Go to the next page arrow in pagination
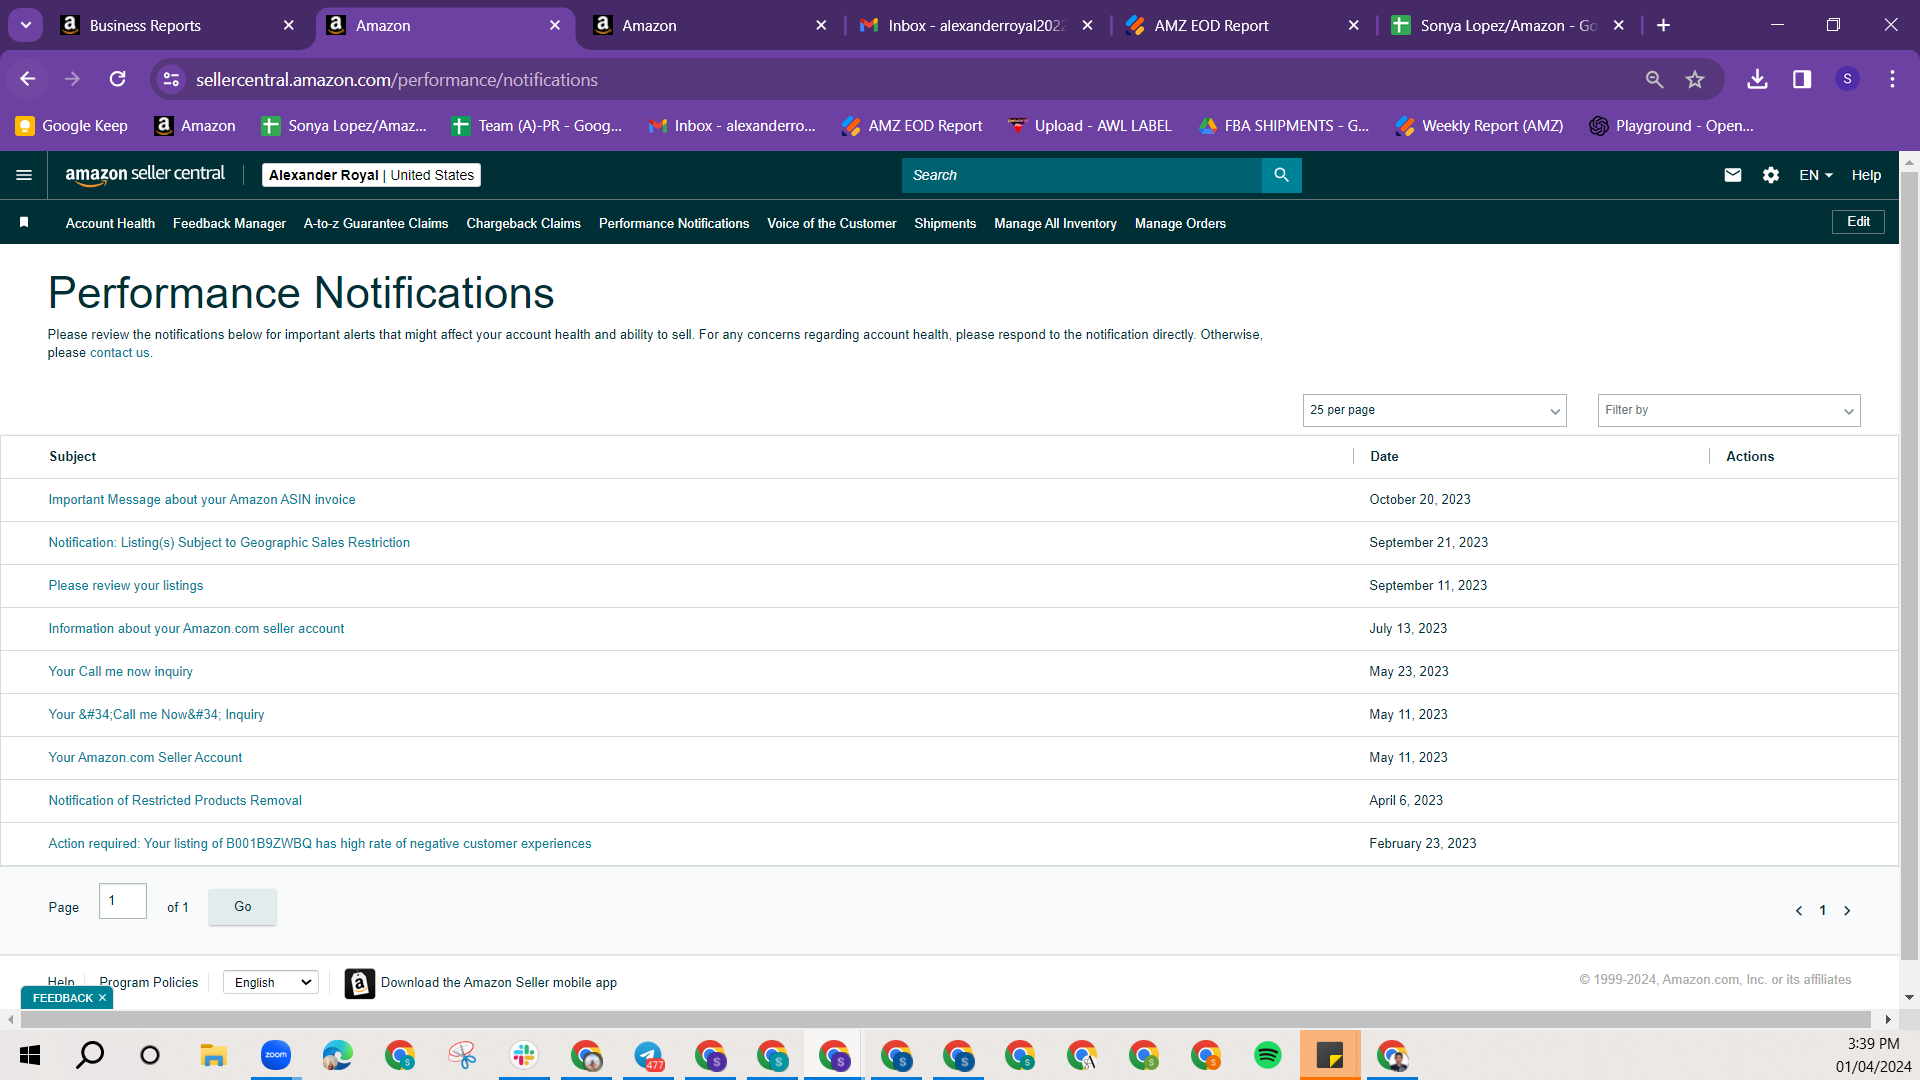The height and width of the screenshot is (1080, 1920). [x=1847, y=910]
